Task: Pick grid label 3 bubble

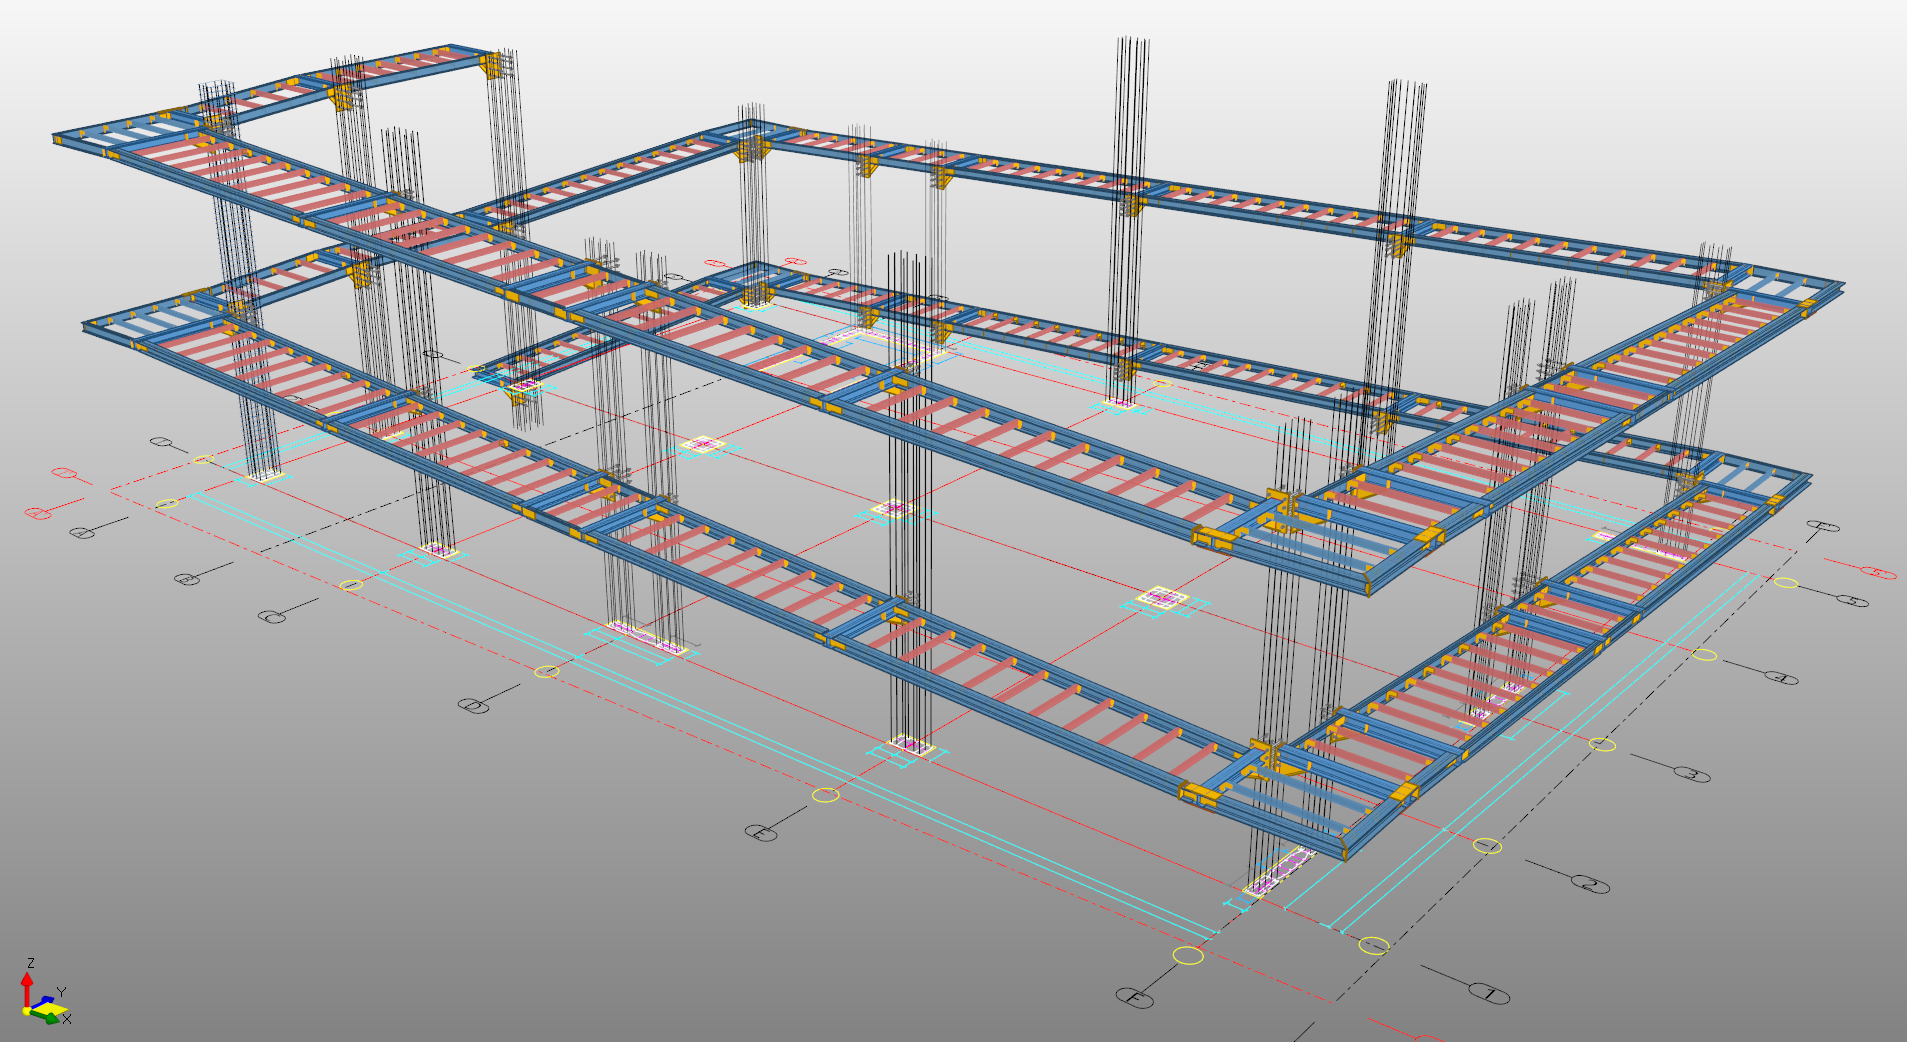Action: click(x=1690, y=773)
